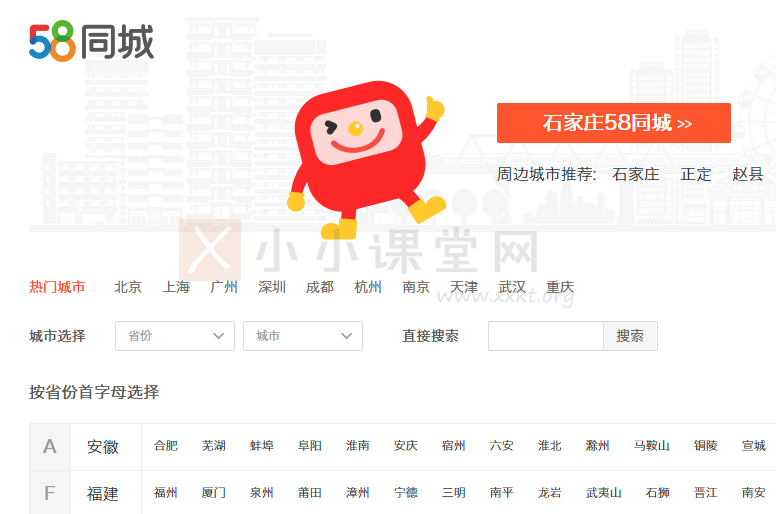The image size is (776, 514).
Task: Choose hot city 成都
Action: pyautogui.click(x=320, y=287)
